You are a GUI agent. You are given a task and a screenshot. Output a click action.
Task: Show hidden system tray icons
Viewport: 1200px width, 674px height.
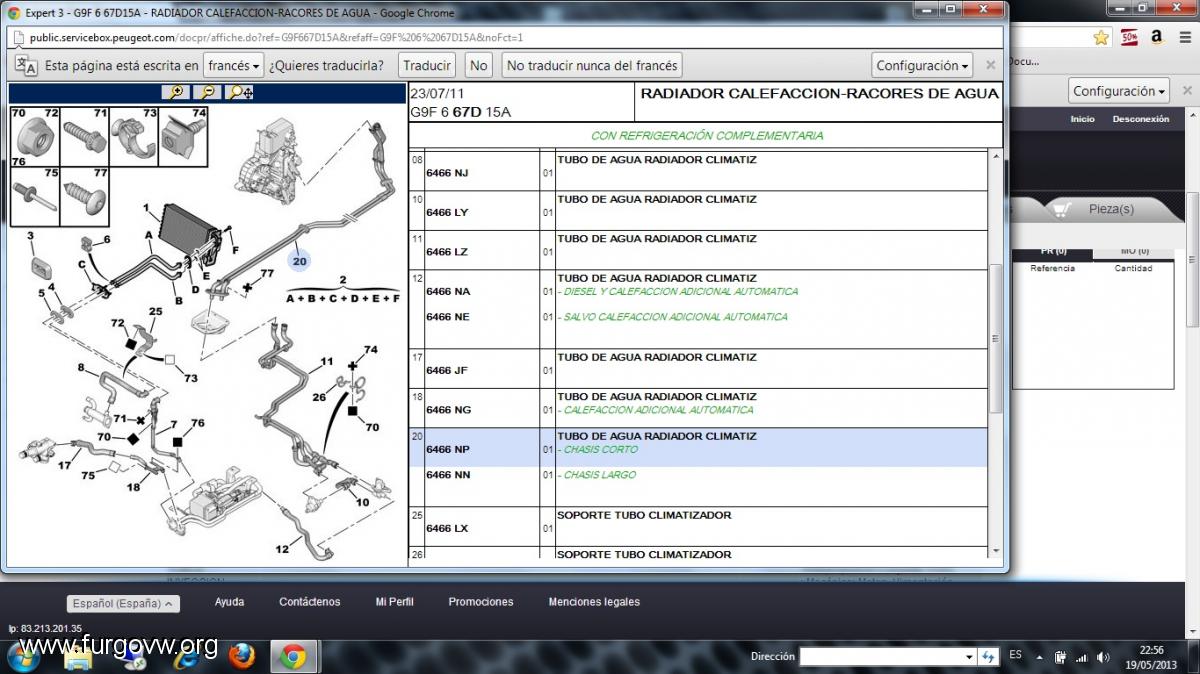(1040, 657)
